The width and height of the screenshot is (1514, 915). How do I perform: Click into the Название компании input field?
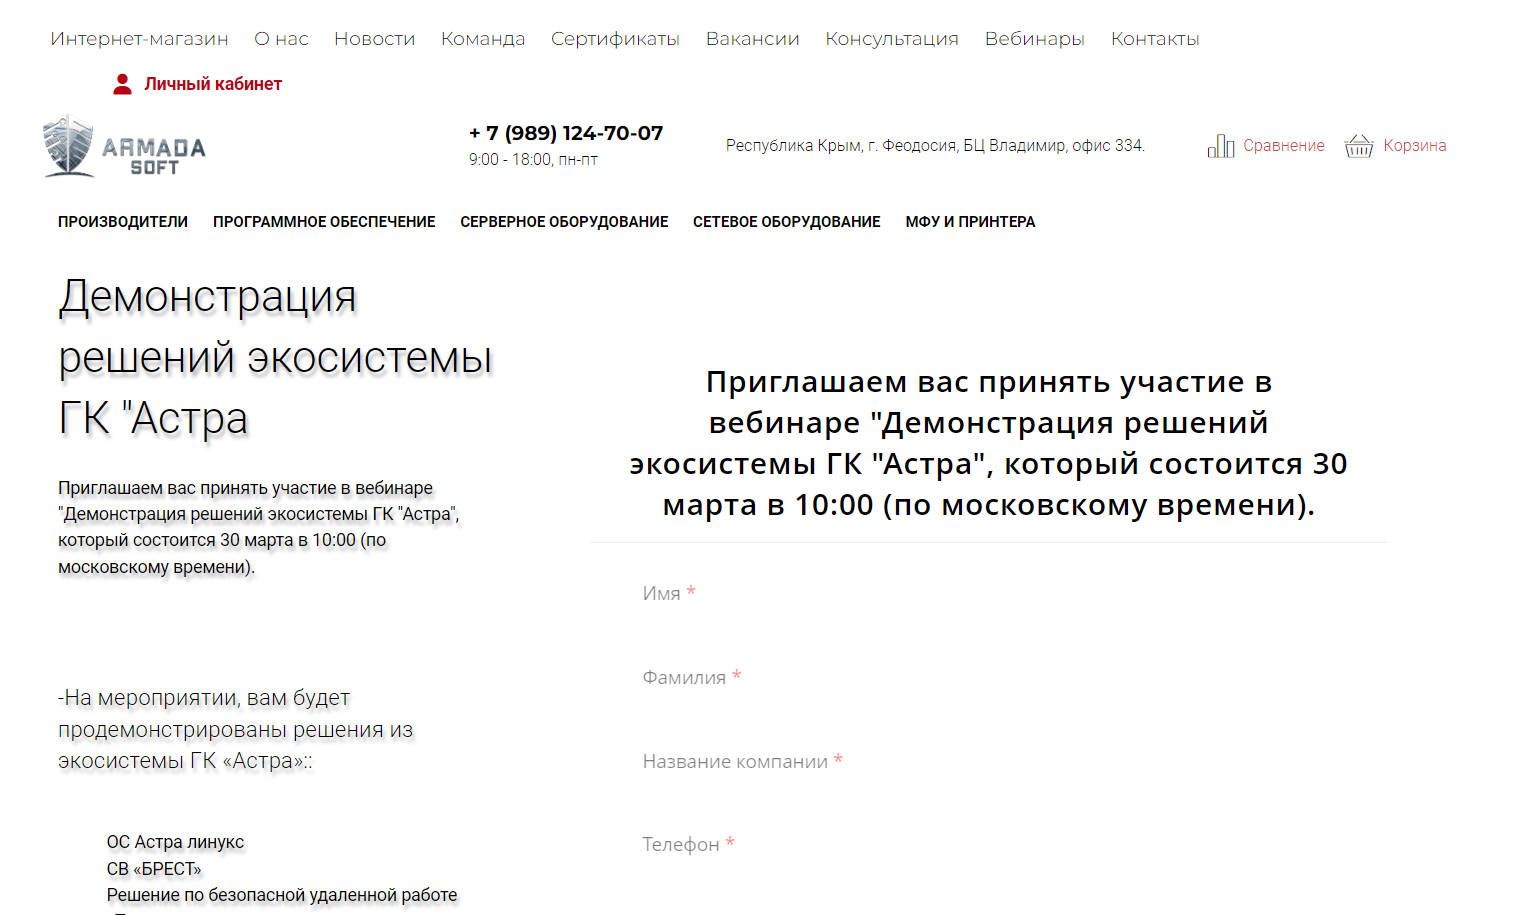[x=988, y=761]
